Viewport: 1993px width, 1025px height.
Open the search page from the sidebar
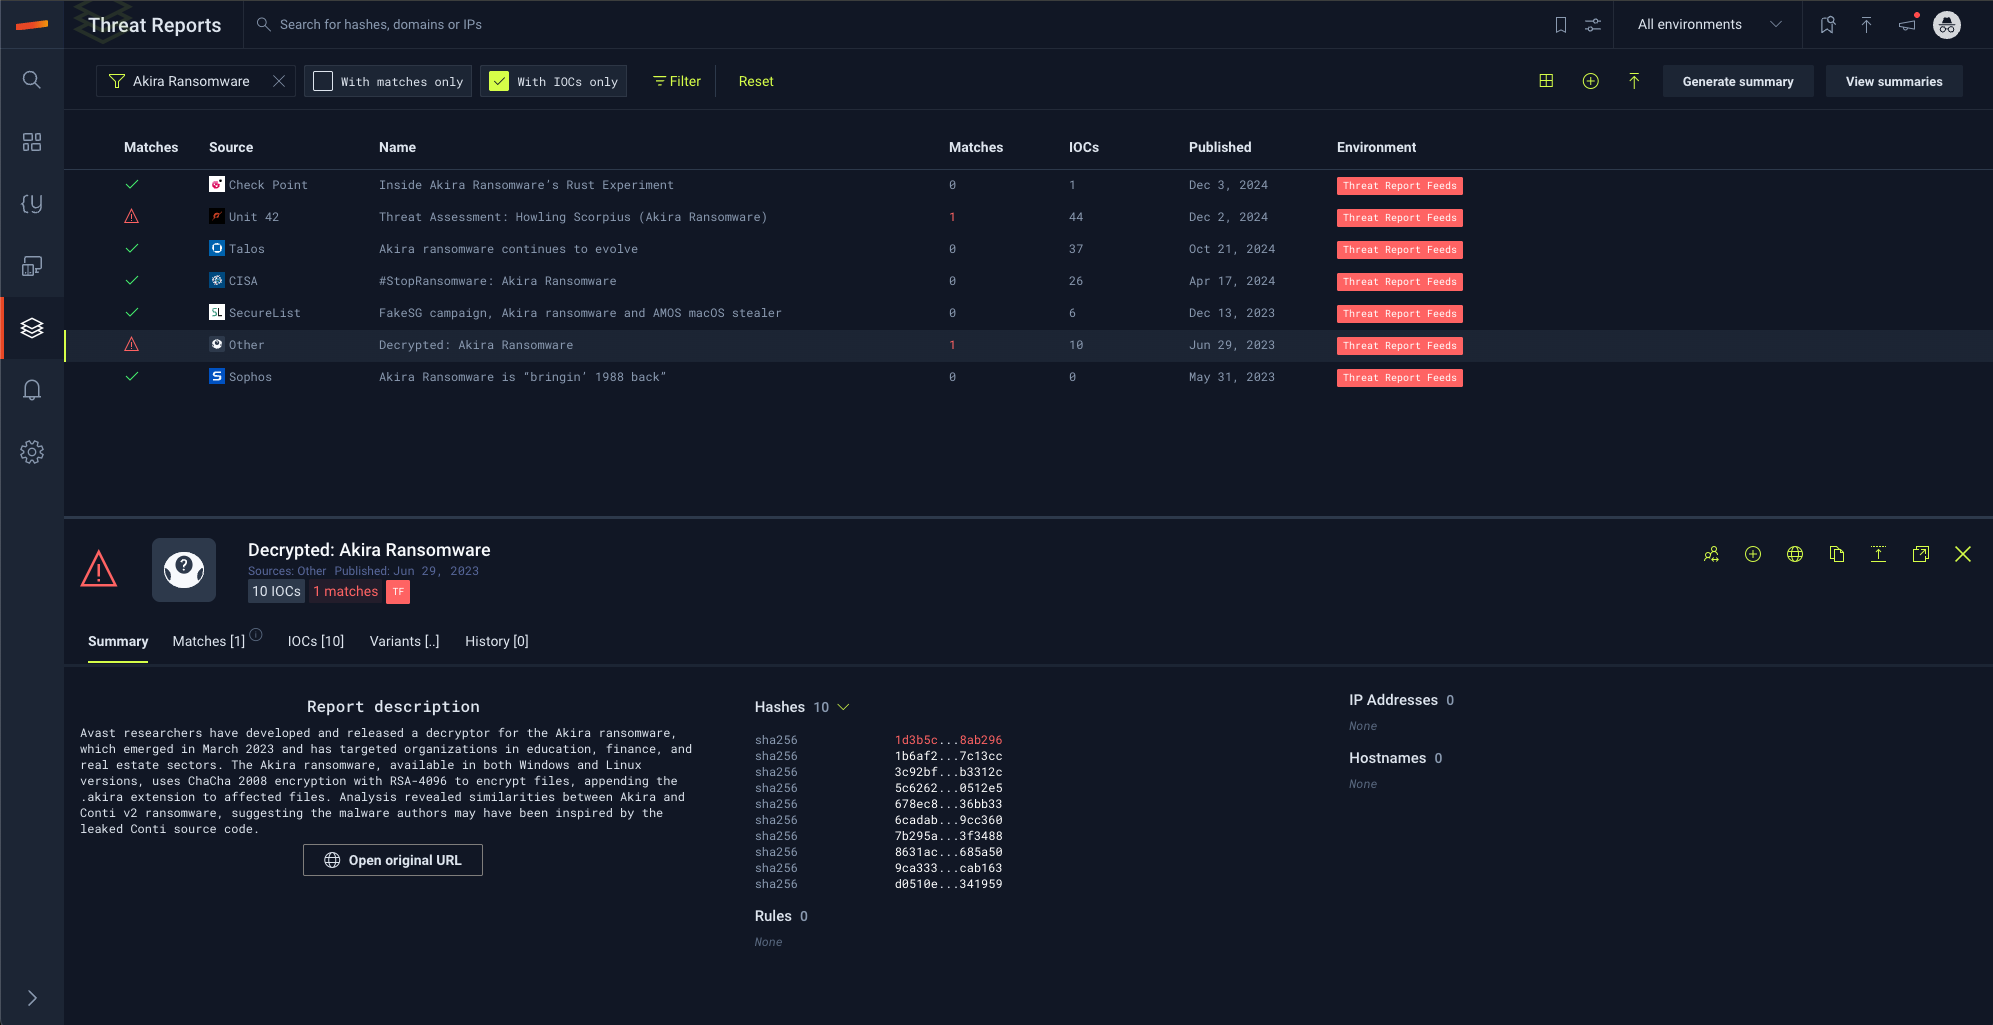(32, 80)
